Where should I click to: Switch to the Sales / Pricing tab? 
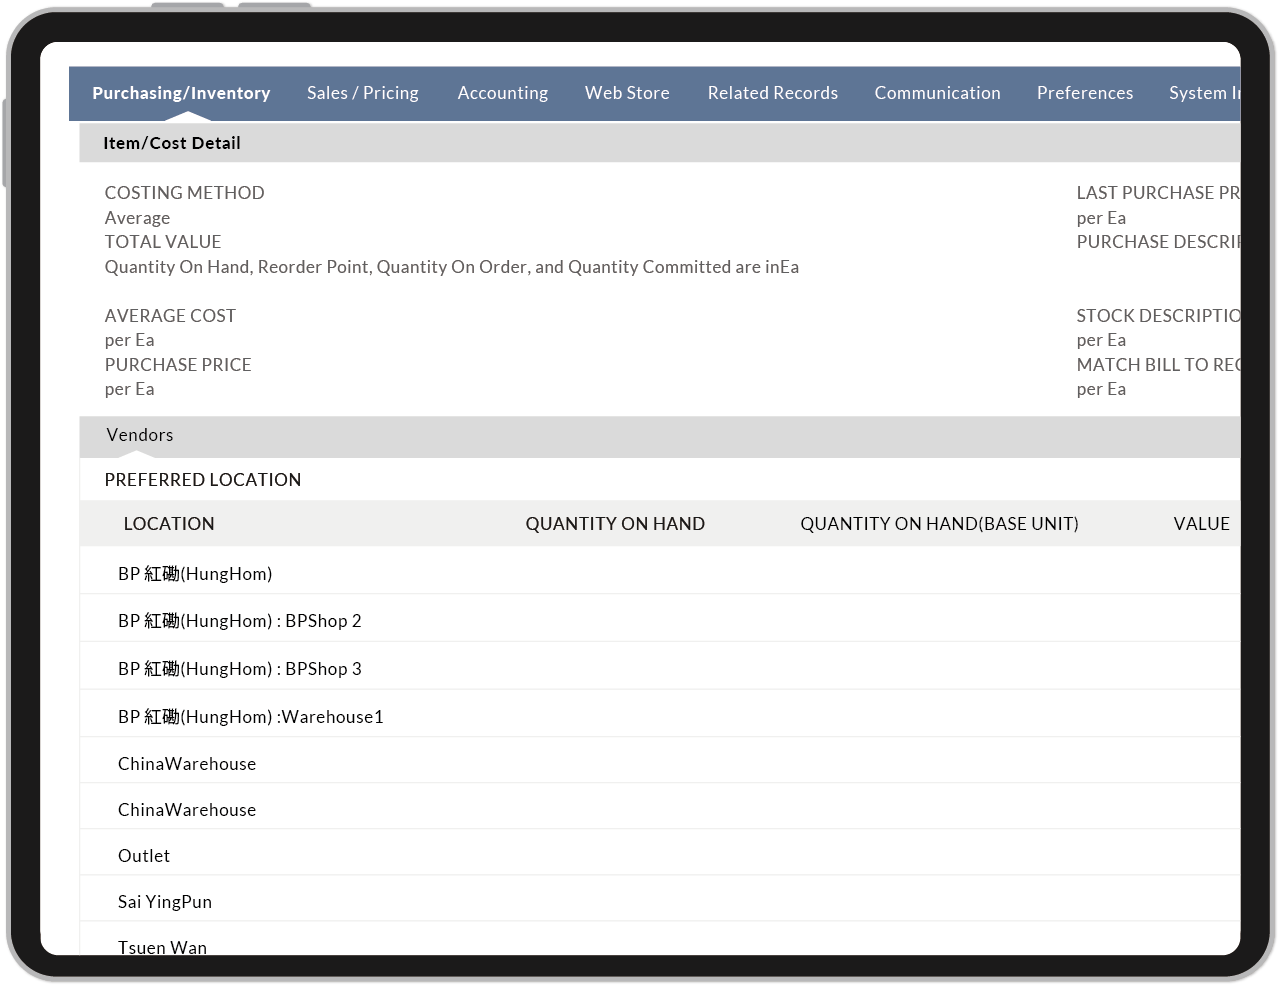pyautogui.click(x=362, y=93)
